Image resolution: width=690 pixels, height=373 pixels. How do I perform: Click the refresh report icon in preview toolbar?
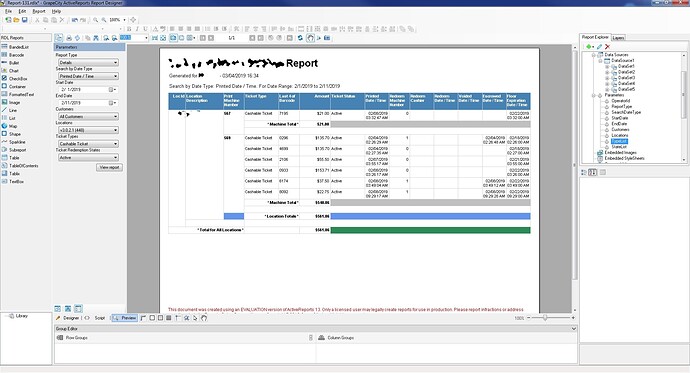click(300, 38)
